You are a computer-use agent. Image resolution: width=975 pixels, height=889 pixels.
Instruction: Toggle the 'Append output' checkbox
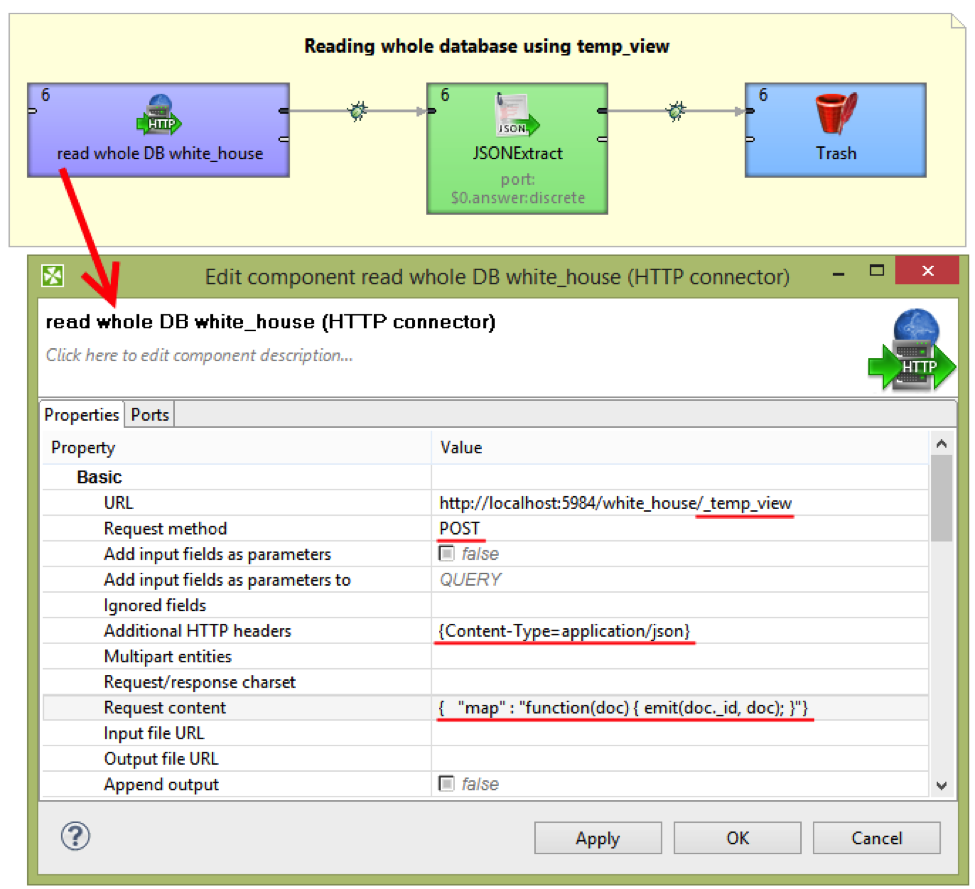click(447, 784)
